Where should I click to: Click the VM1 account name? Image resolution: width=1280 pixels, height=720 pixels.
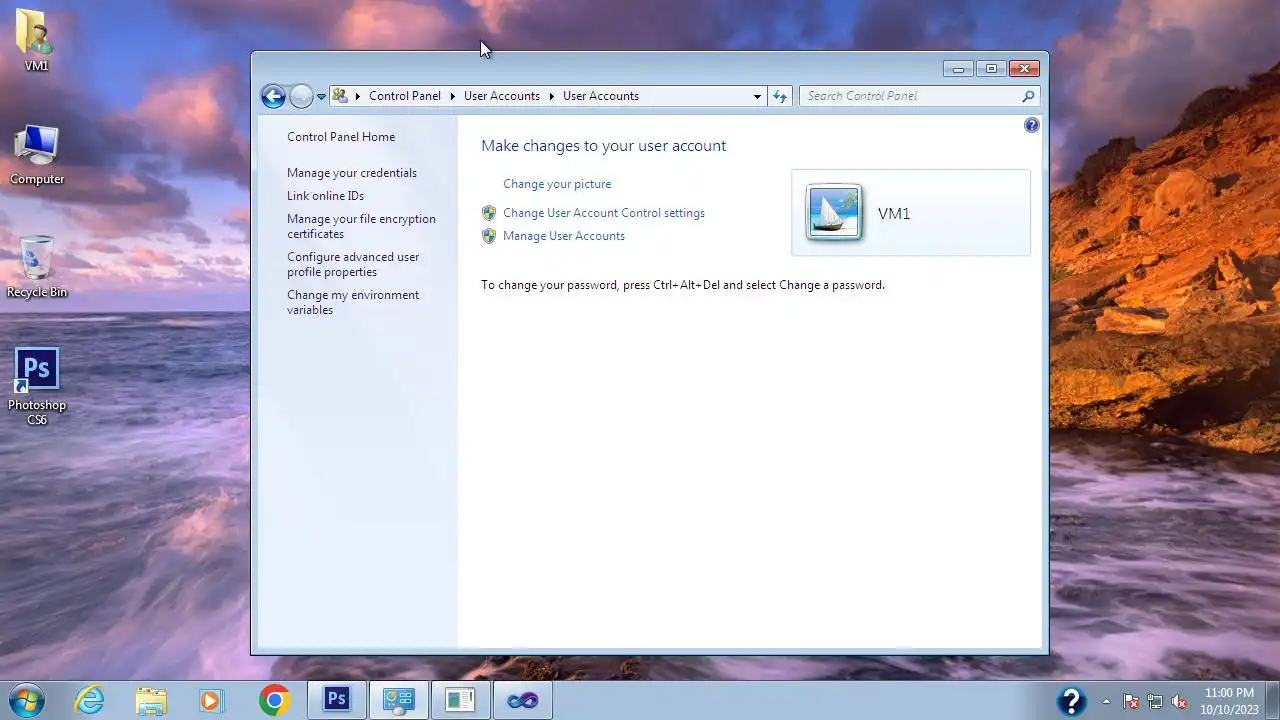(x=894, y=214)
